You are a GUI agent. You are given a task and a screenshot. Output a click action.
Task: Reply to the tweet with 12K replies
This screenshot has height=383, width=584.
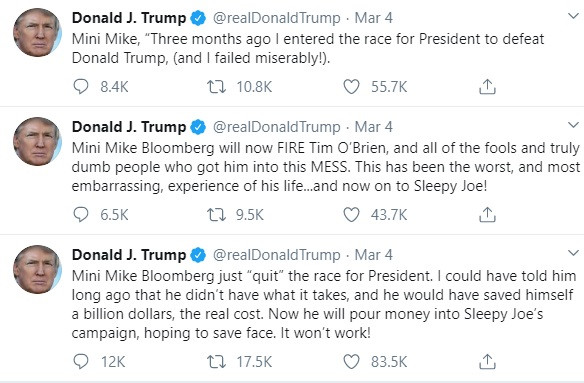click(x=80, y=362)
